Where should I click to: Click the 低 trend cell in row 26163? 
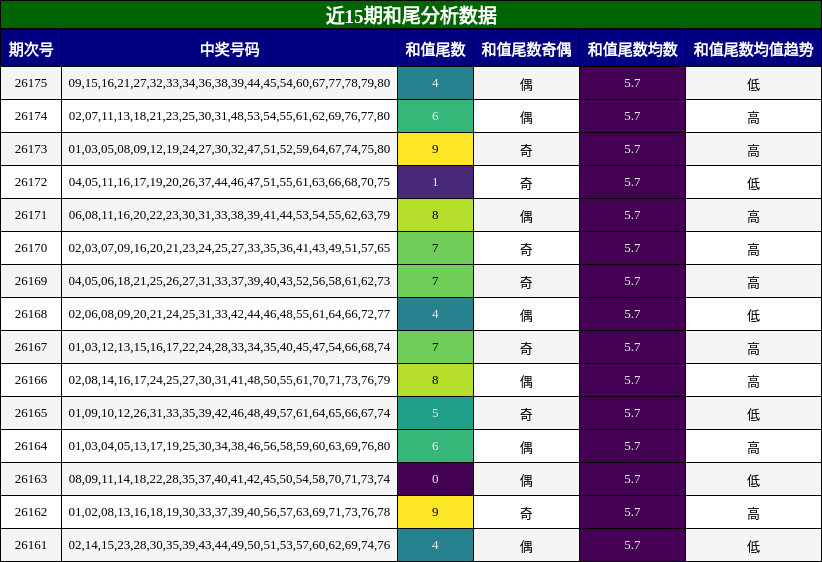tap(753, 480)
